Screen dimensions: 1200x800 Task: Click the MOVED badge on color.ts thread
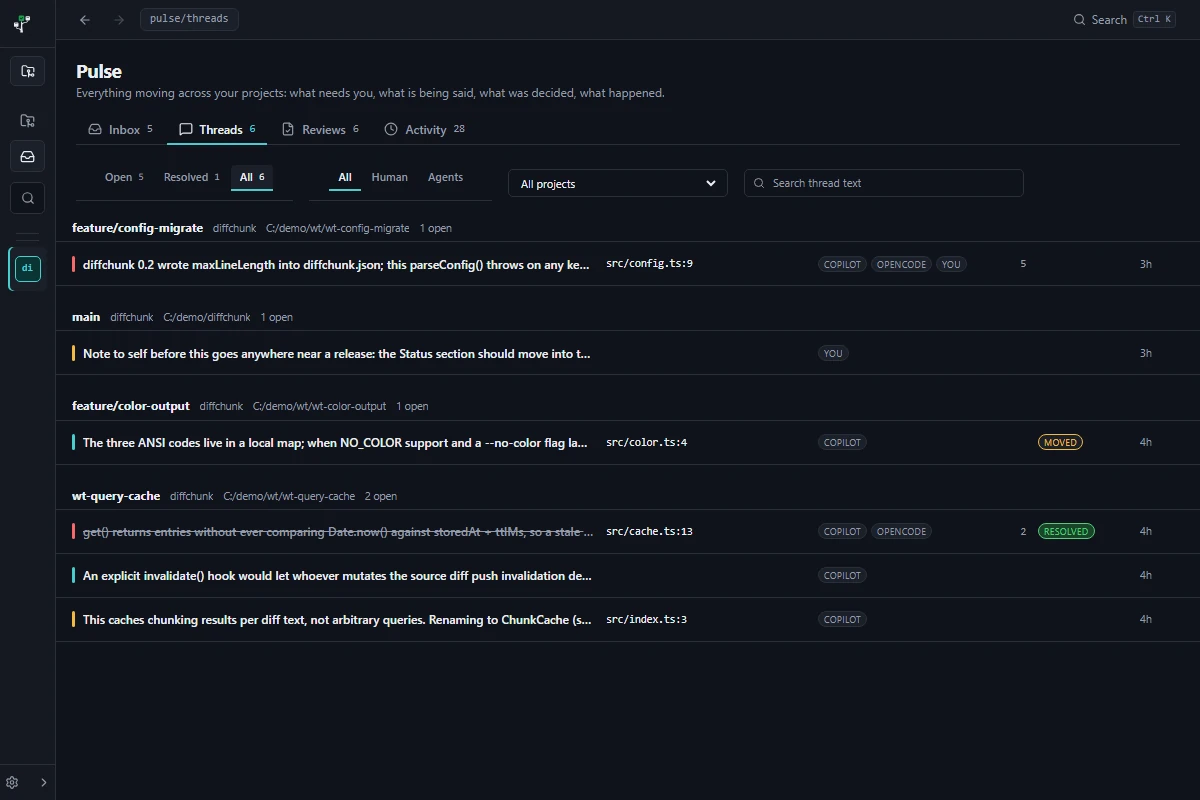1060,442
